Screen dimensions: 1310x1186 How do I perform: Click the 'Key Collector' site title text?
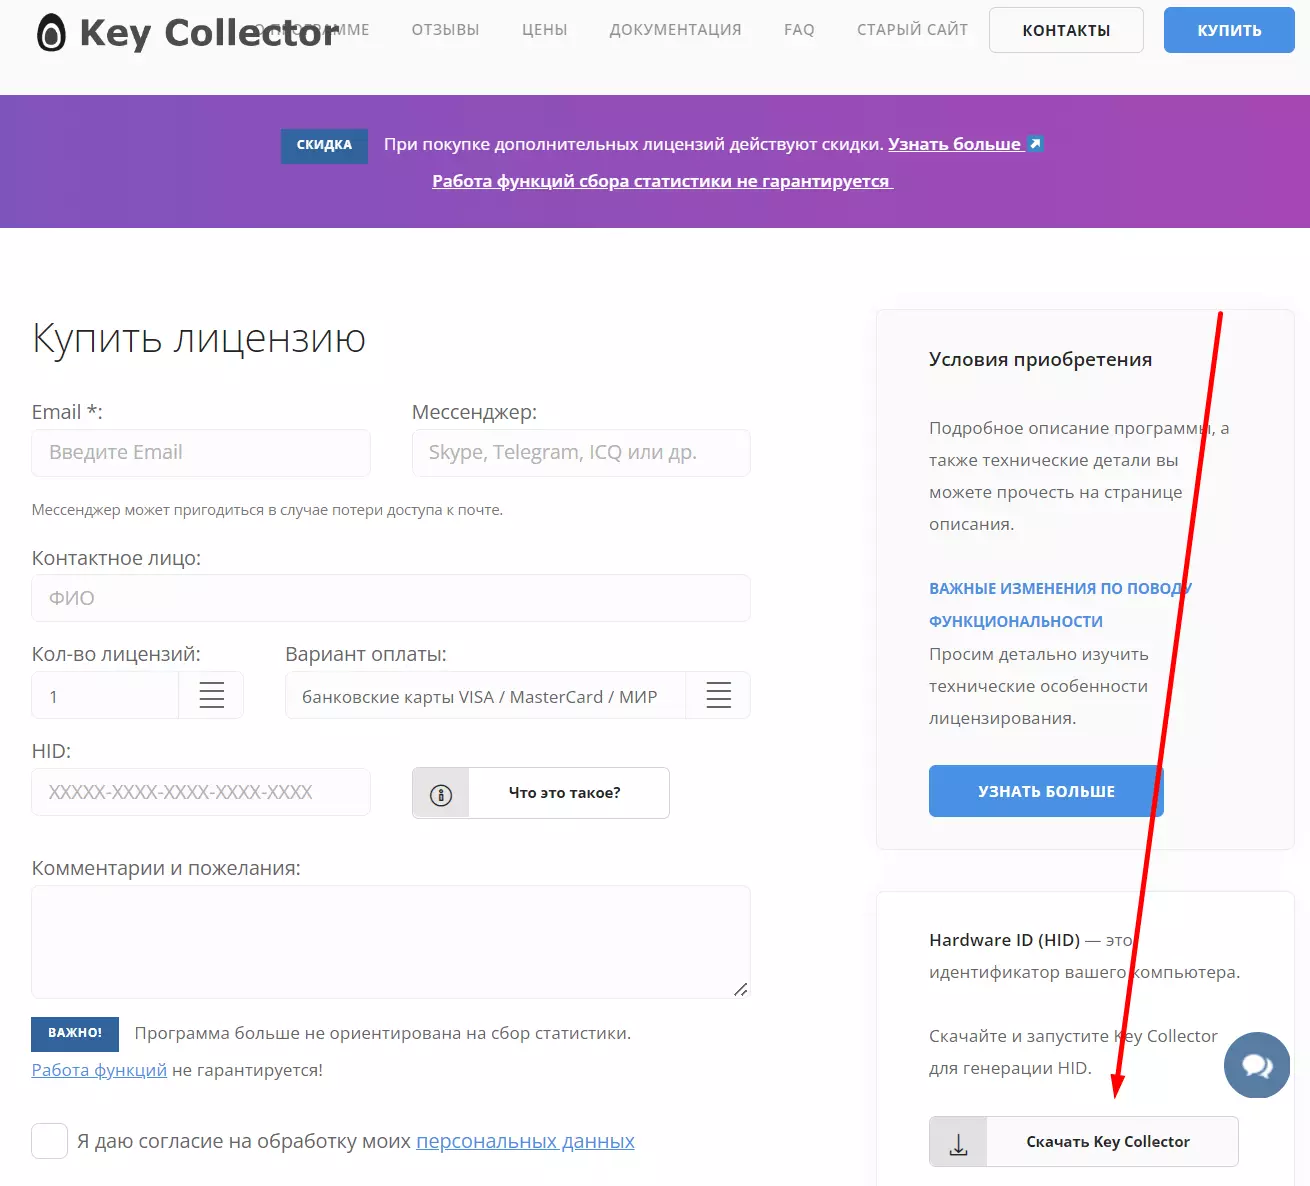tap(208, 33)
